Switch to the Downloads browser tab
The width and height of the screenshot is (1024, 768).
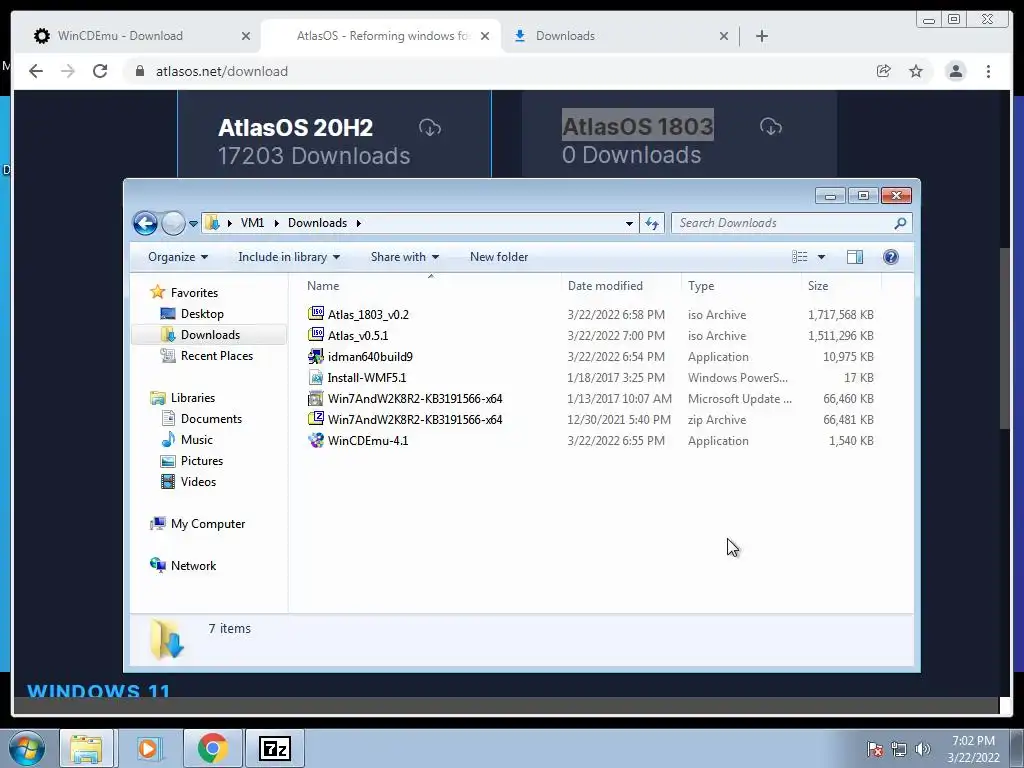pos(565,36)
